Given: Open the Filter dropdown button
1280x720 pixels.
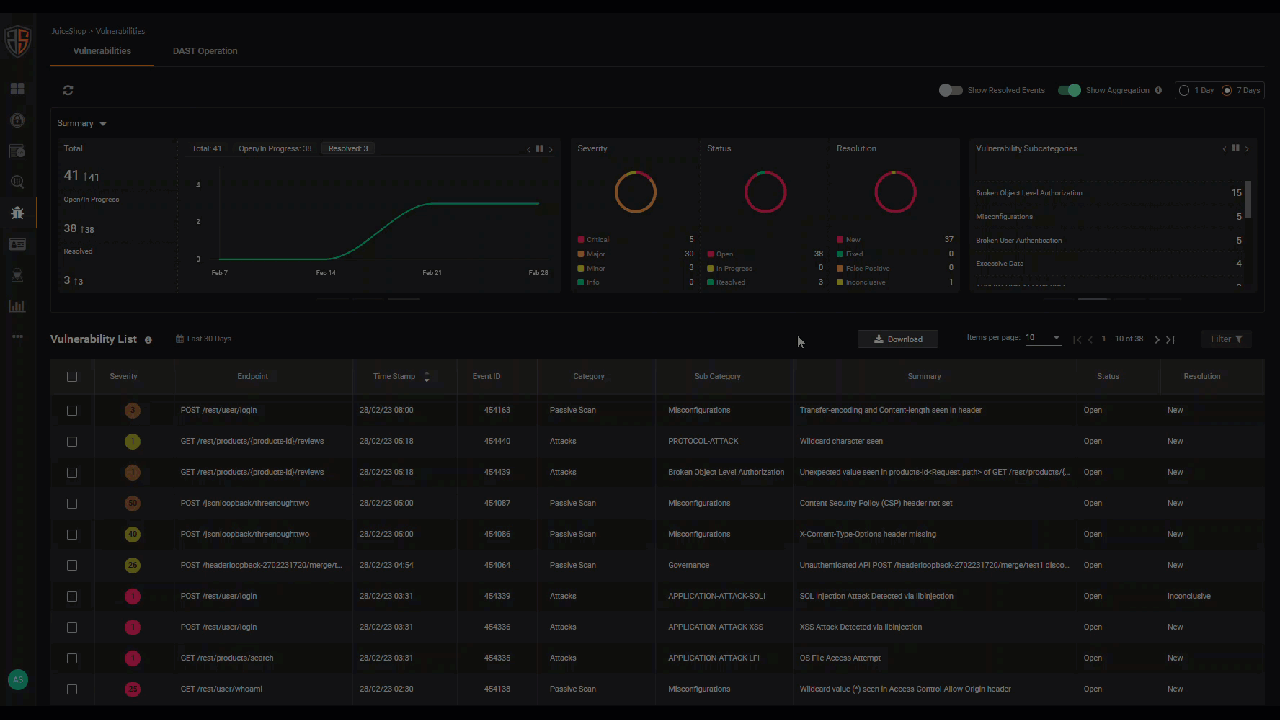Looking at the screenshot, I should click(1226, 340).
